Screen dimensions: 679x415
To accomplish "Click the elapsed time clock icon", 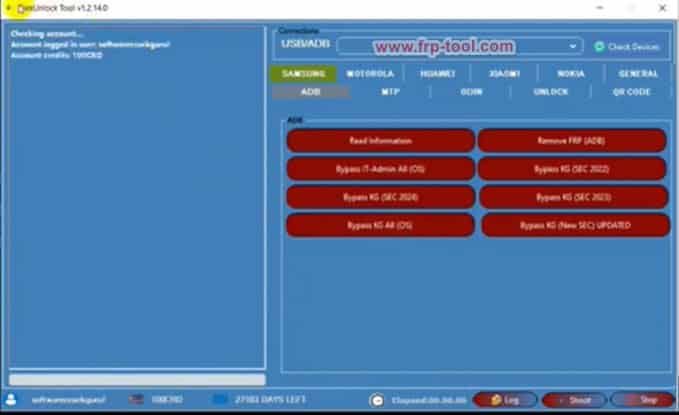I will click(377, 400).
